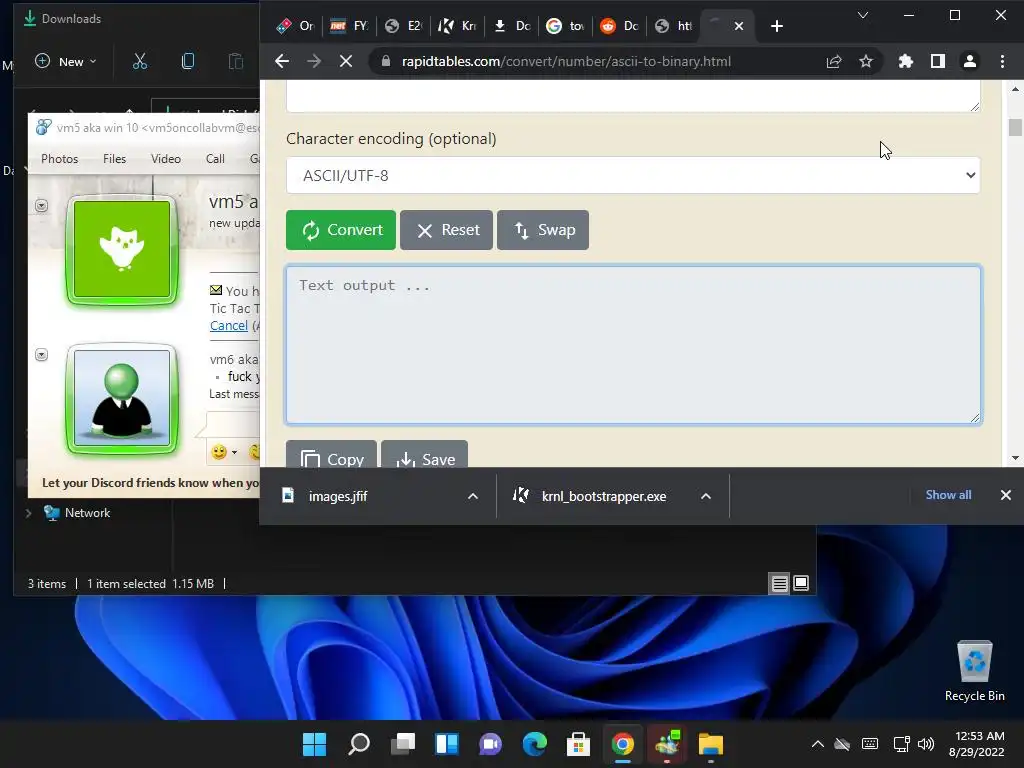
Task: Click the Swap button
Action: (543, 230)
